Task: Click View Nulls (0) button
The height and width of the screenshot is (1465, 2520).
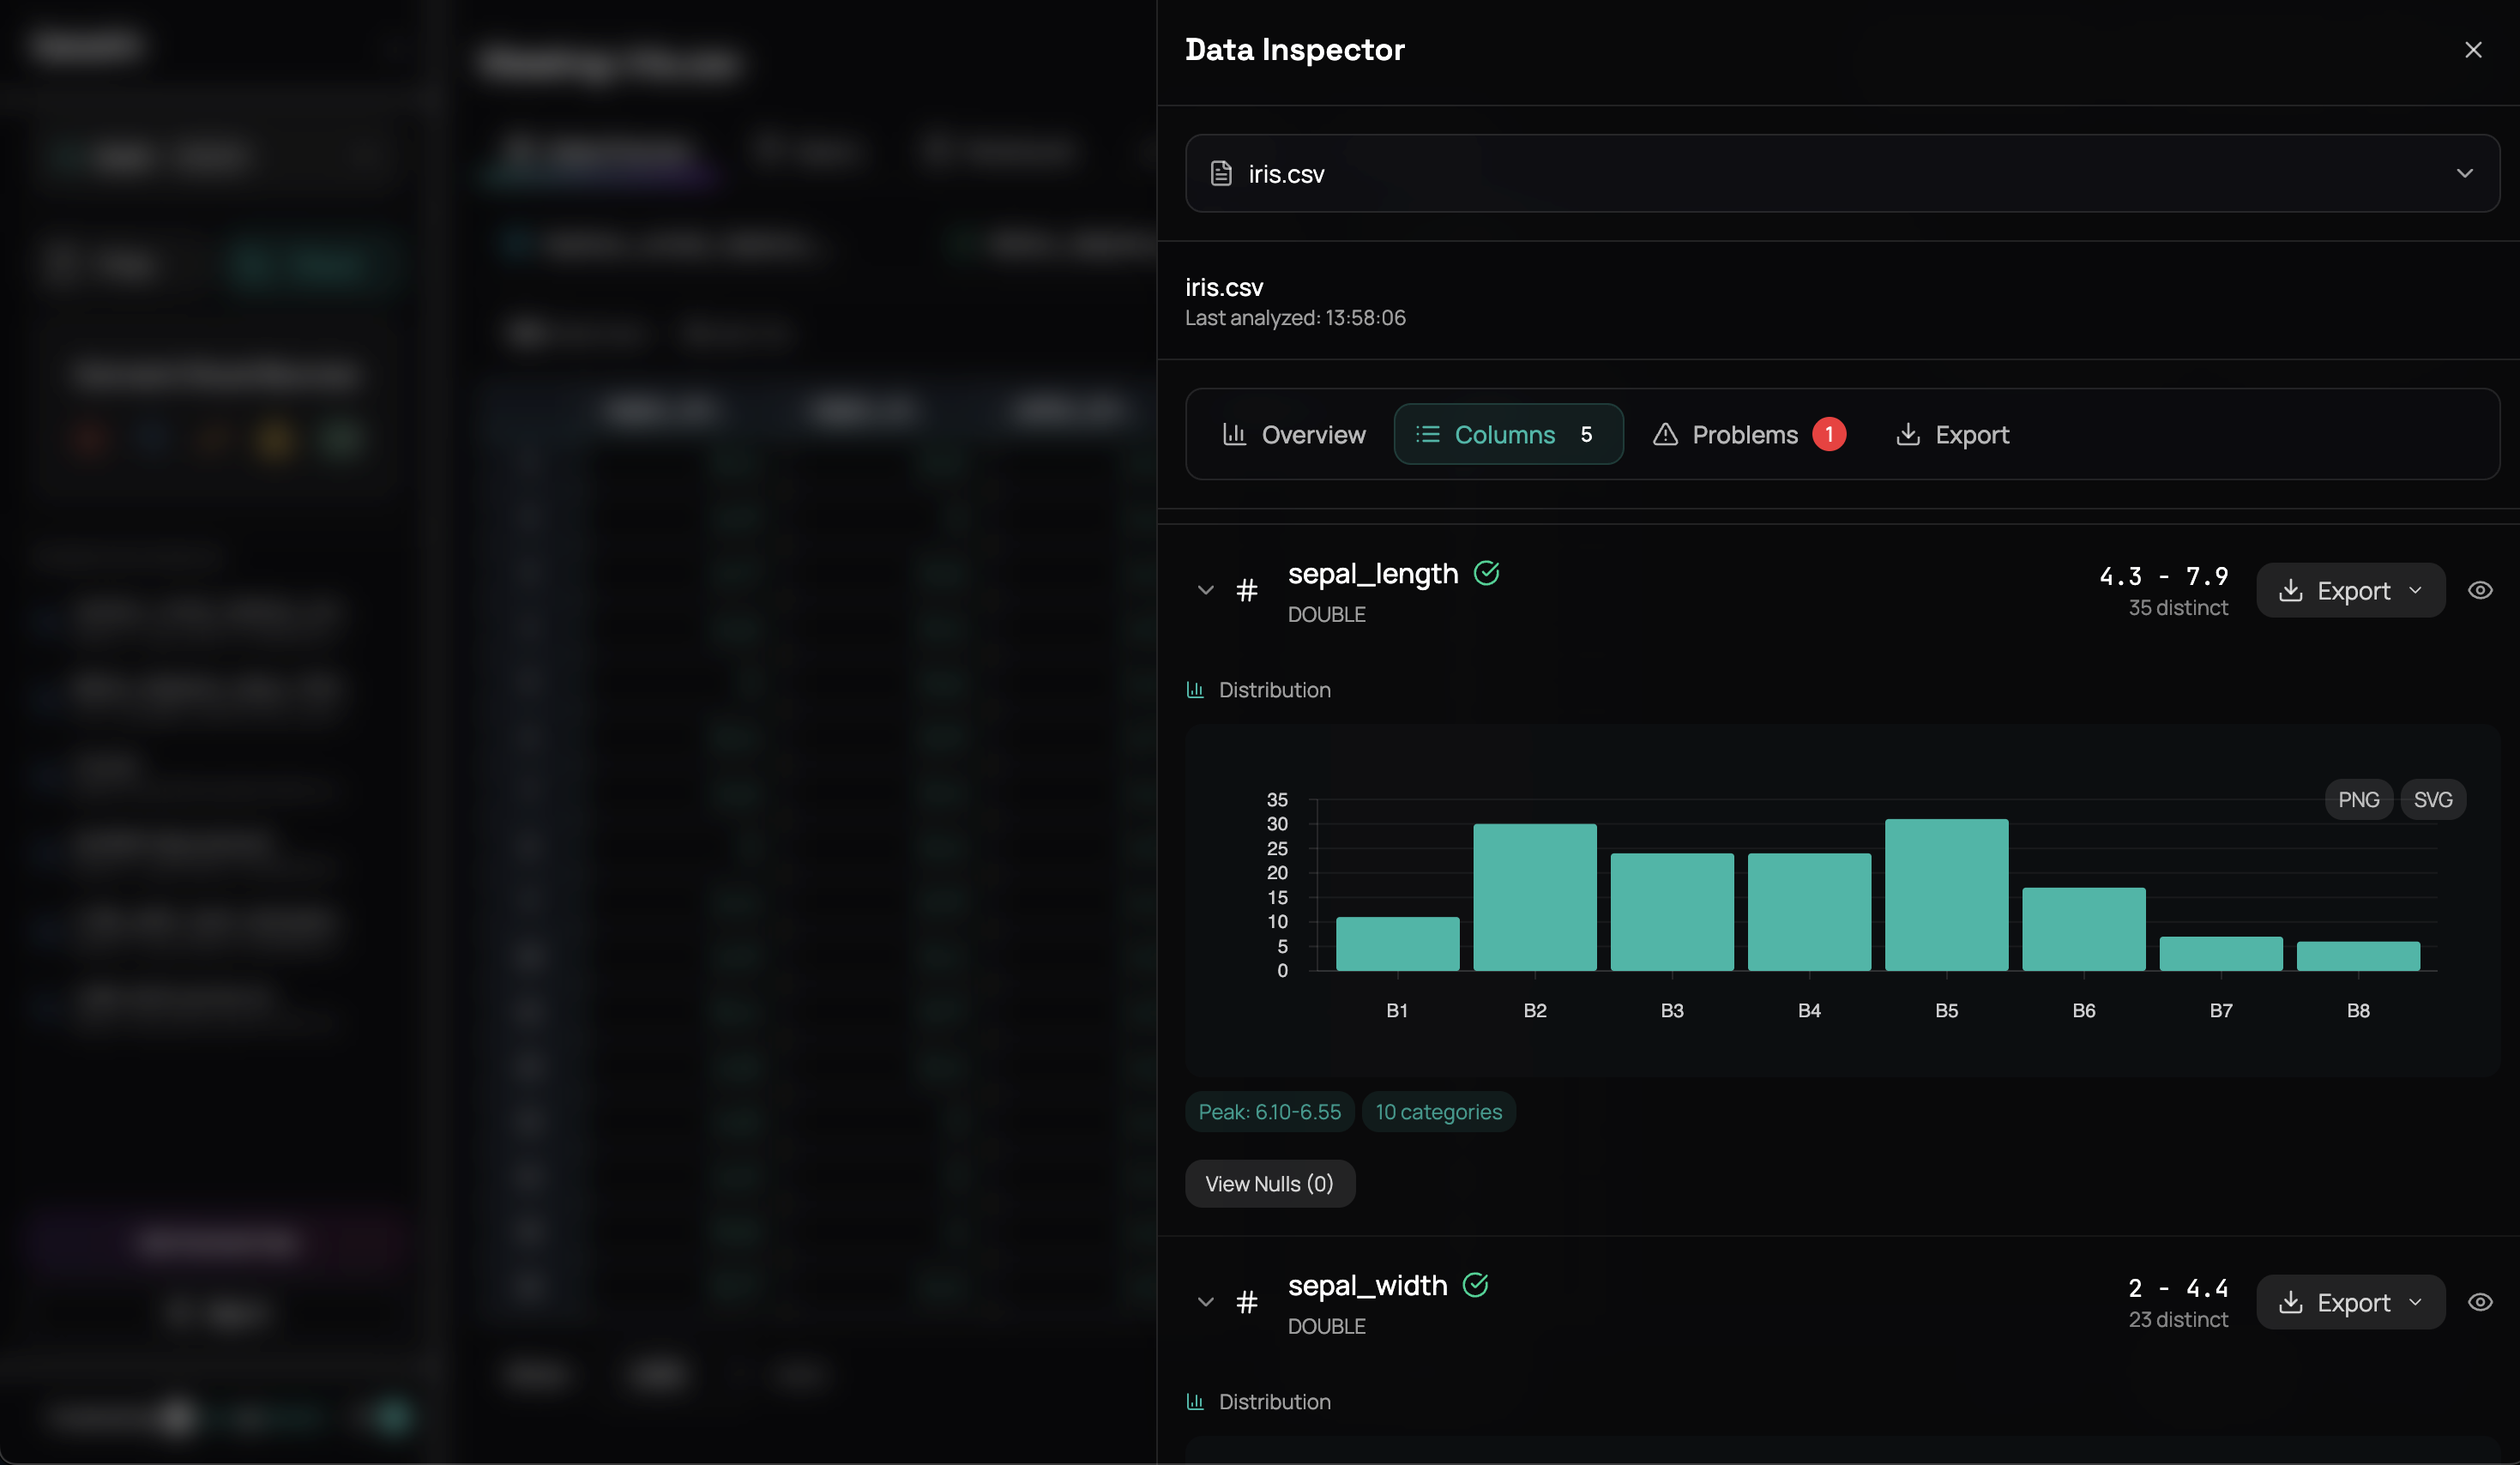Action: 1269,1184
